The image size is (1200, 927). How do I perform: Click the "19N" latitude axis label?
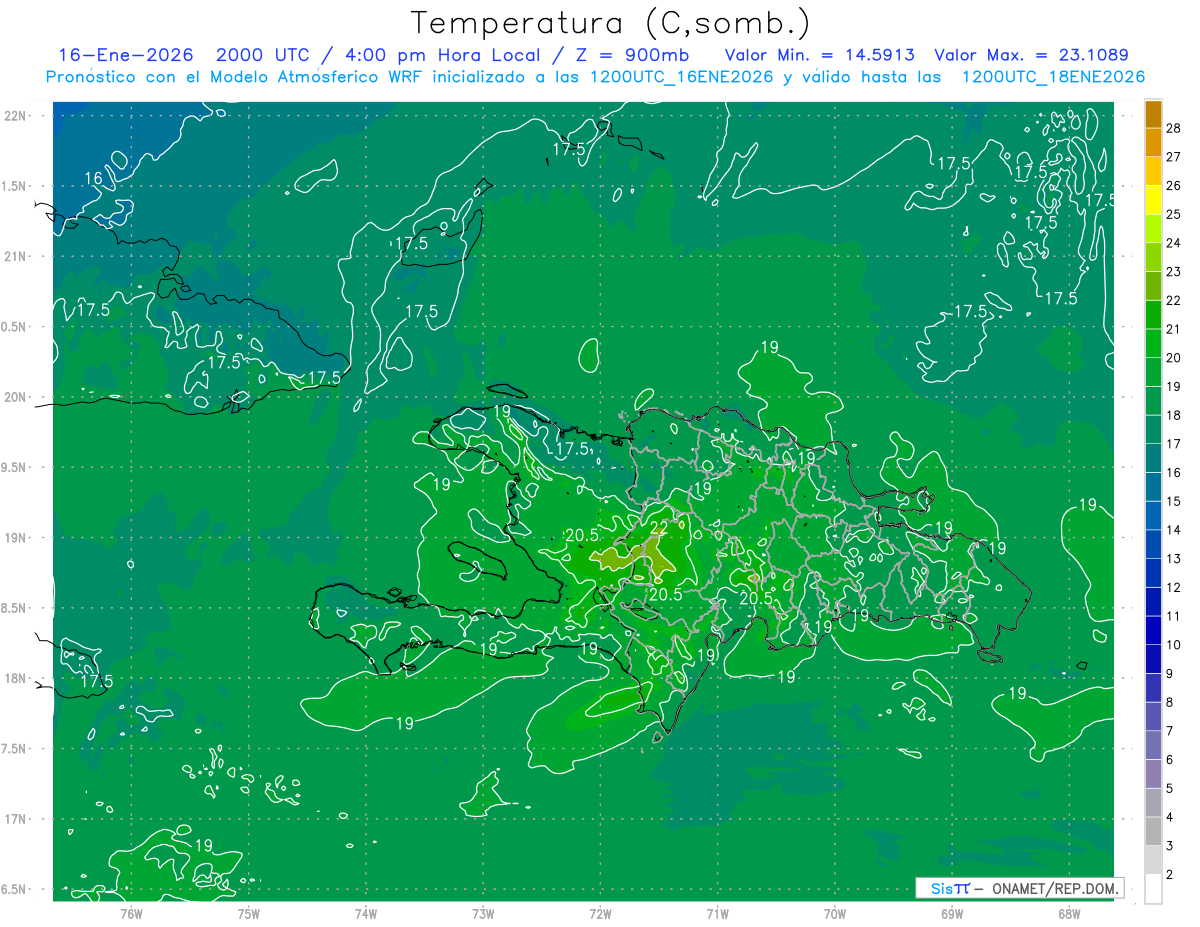click(16, 538)
